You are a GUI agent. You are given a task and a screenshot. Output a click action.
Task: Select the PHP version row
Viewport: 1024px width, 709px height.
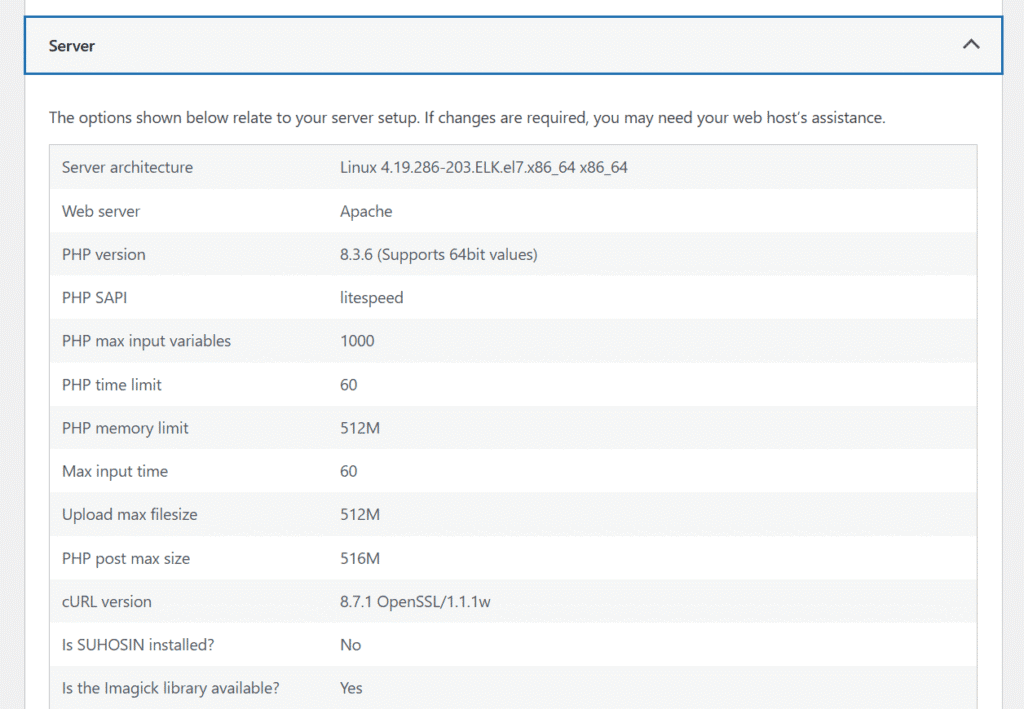coord(400,254)
